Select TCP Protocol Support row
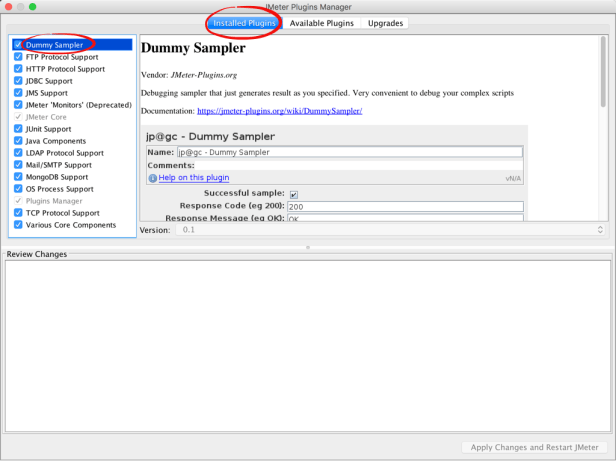The image size is (616, 461). pyautogui.click(x=72, y=213)
